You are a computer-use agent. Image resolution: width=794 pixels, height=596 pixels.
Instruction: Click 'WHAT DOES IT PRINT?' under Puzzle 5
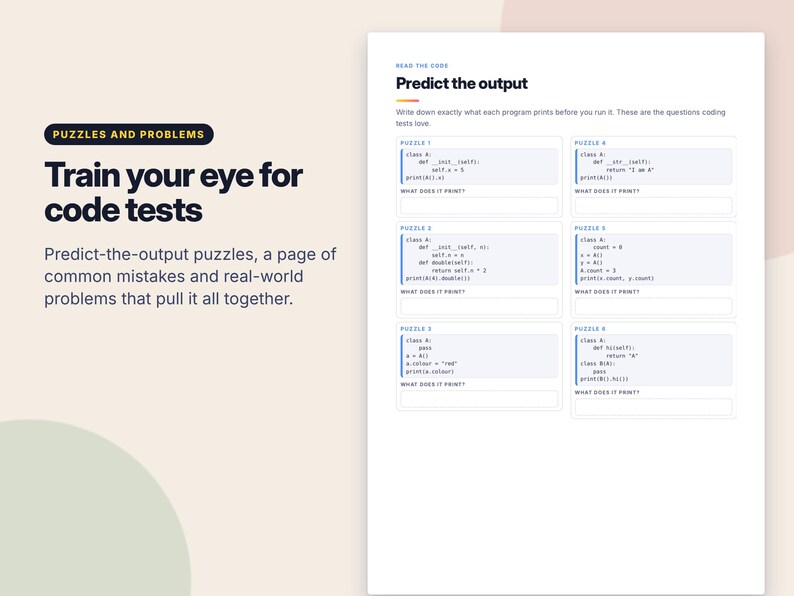click(x=607, y=292)
